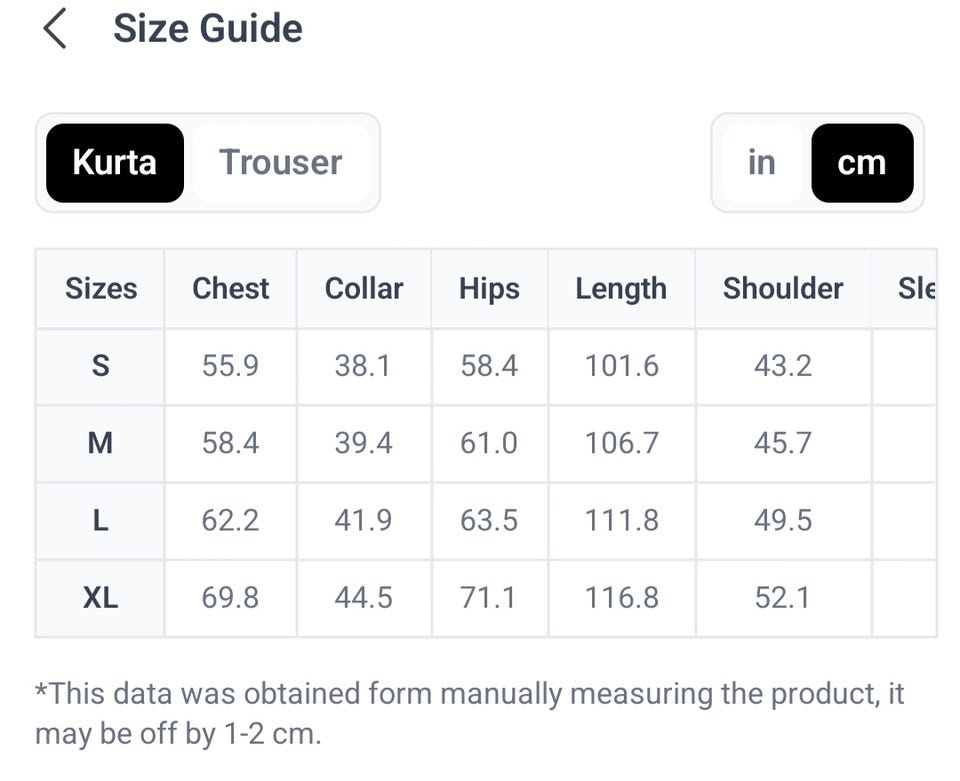Click the Shoulder column header

(x=783, y=289)
